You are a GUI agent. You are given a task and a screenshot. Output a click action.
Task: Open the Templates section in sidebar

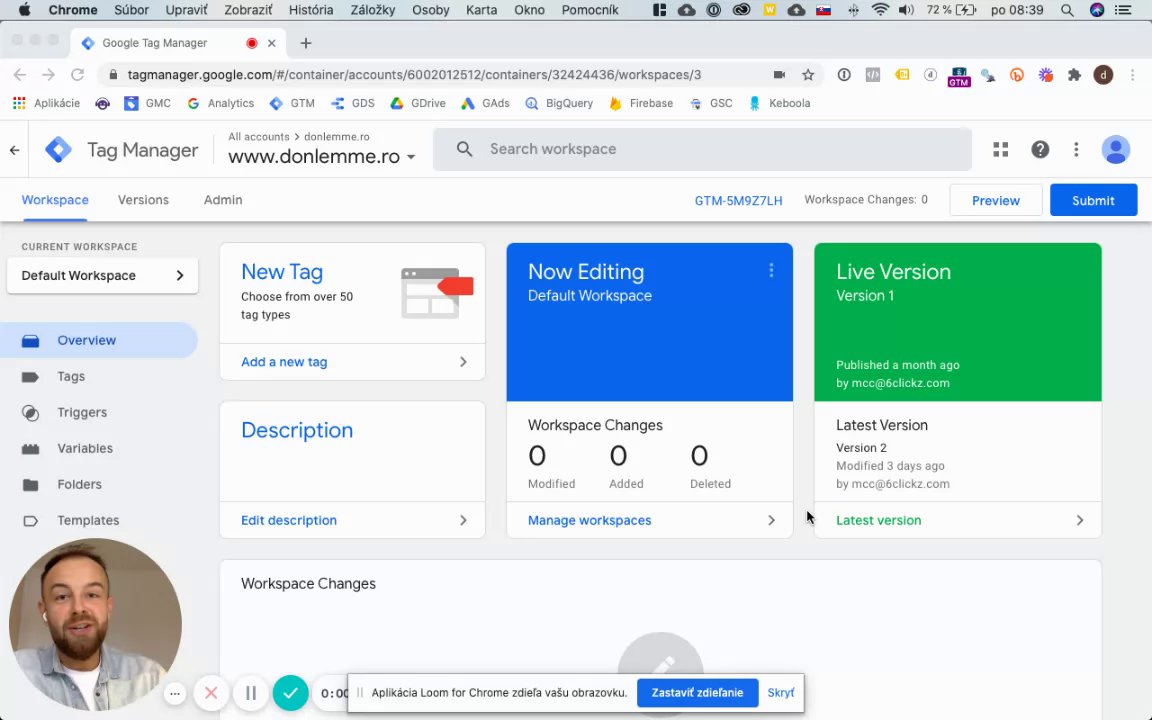pos(87,520)
